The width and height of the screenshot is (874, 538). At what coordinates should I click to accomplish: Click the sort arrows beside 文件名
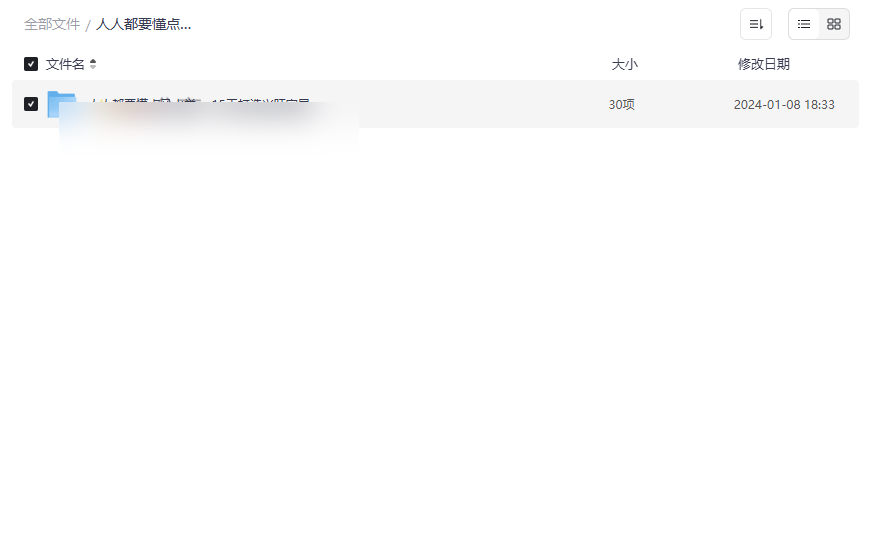[x=93, y=64]
